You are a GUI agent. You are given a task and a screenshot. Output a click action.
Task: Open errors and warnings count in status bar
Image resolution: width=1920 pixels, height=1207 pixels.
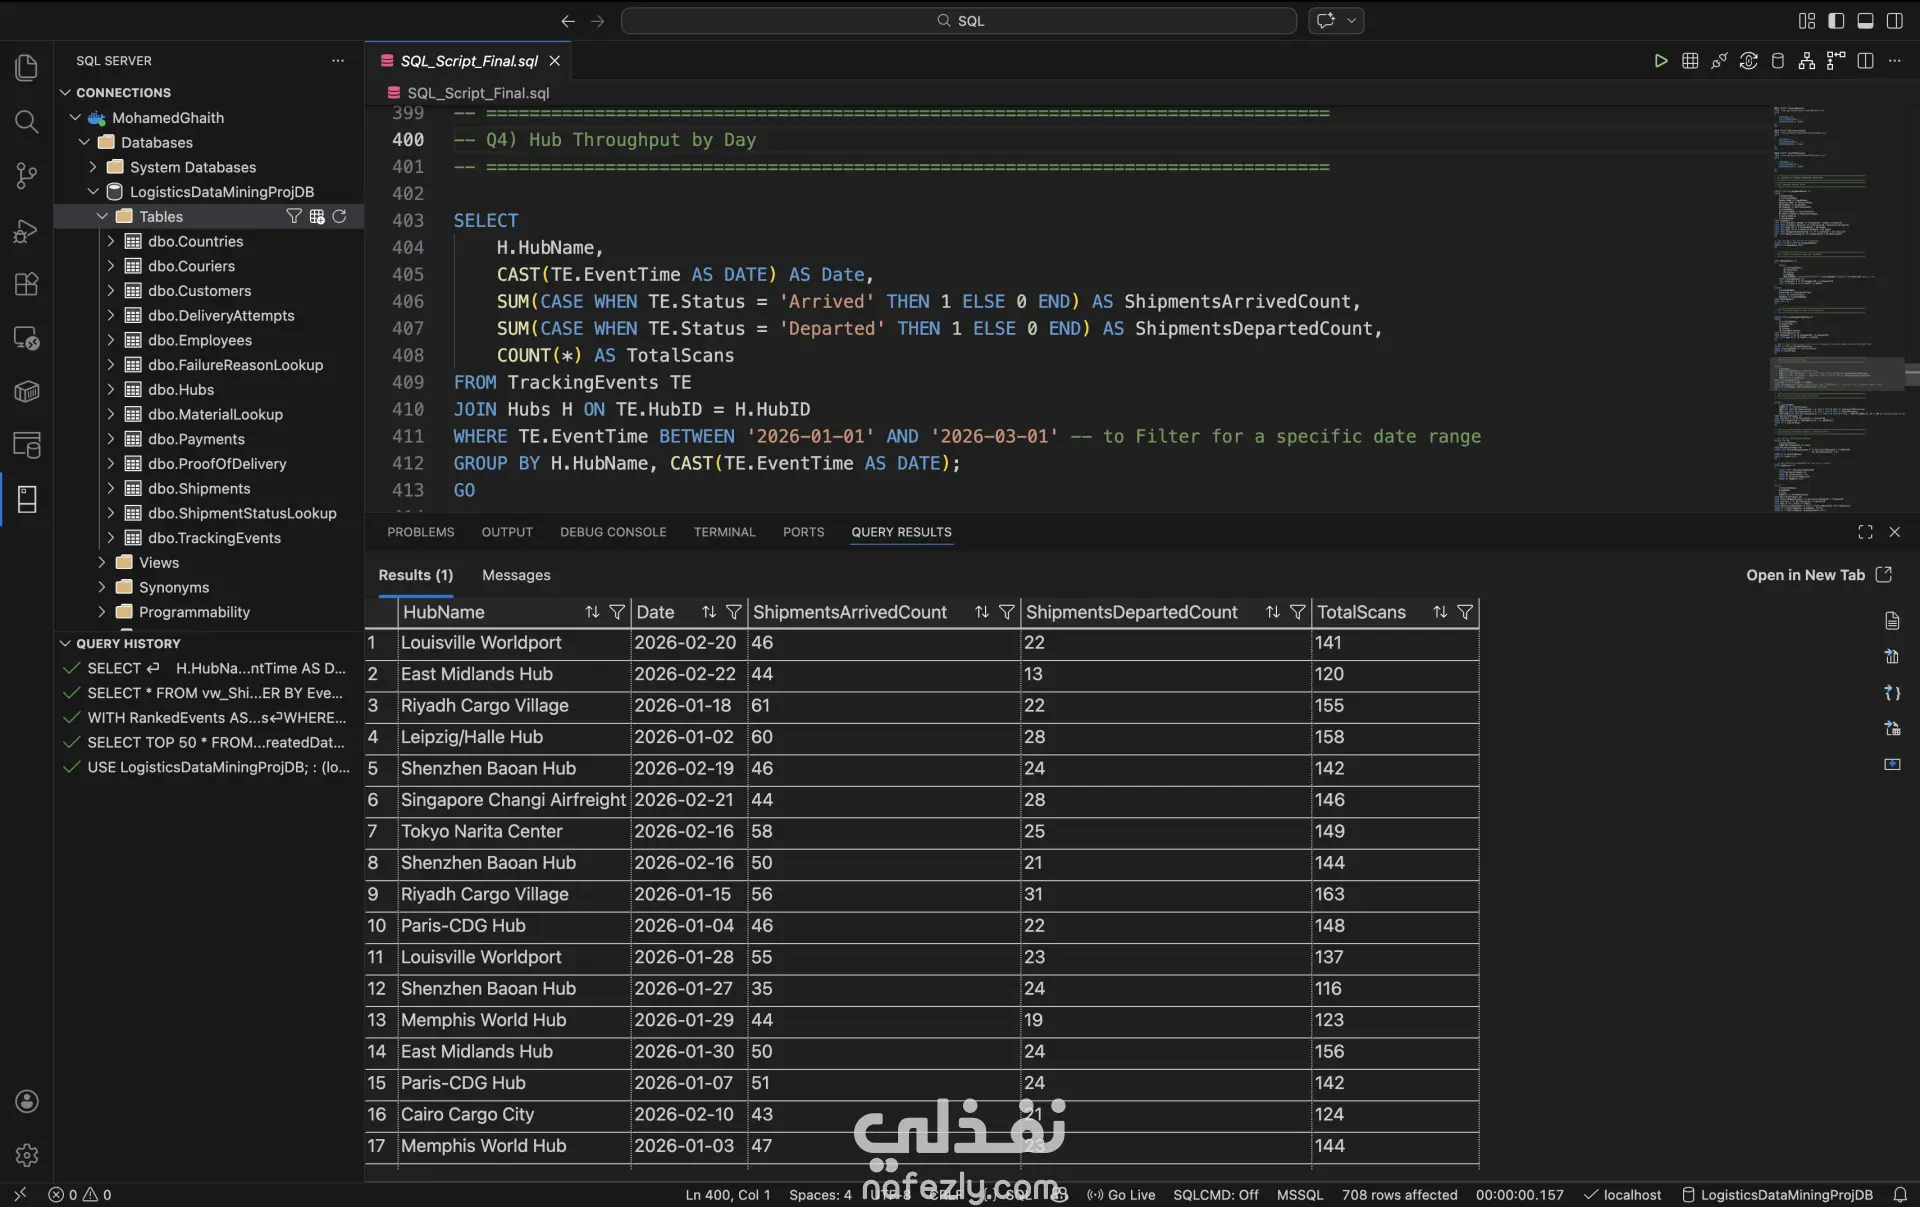pyautogui.click(x=80, y=1194)
